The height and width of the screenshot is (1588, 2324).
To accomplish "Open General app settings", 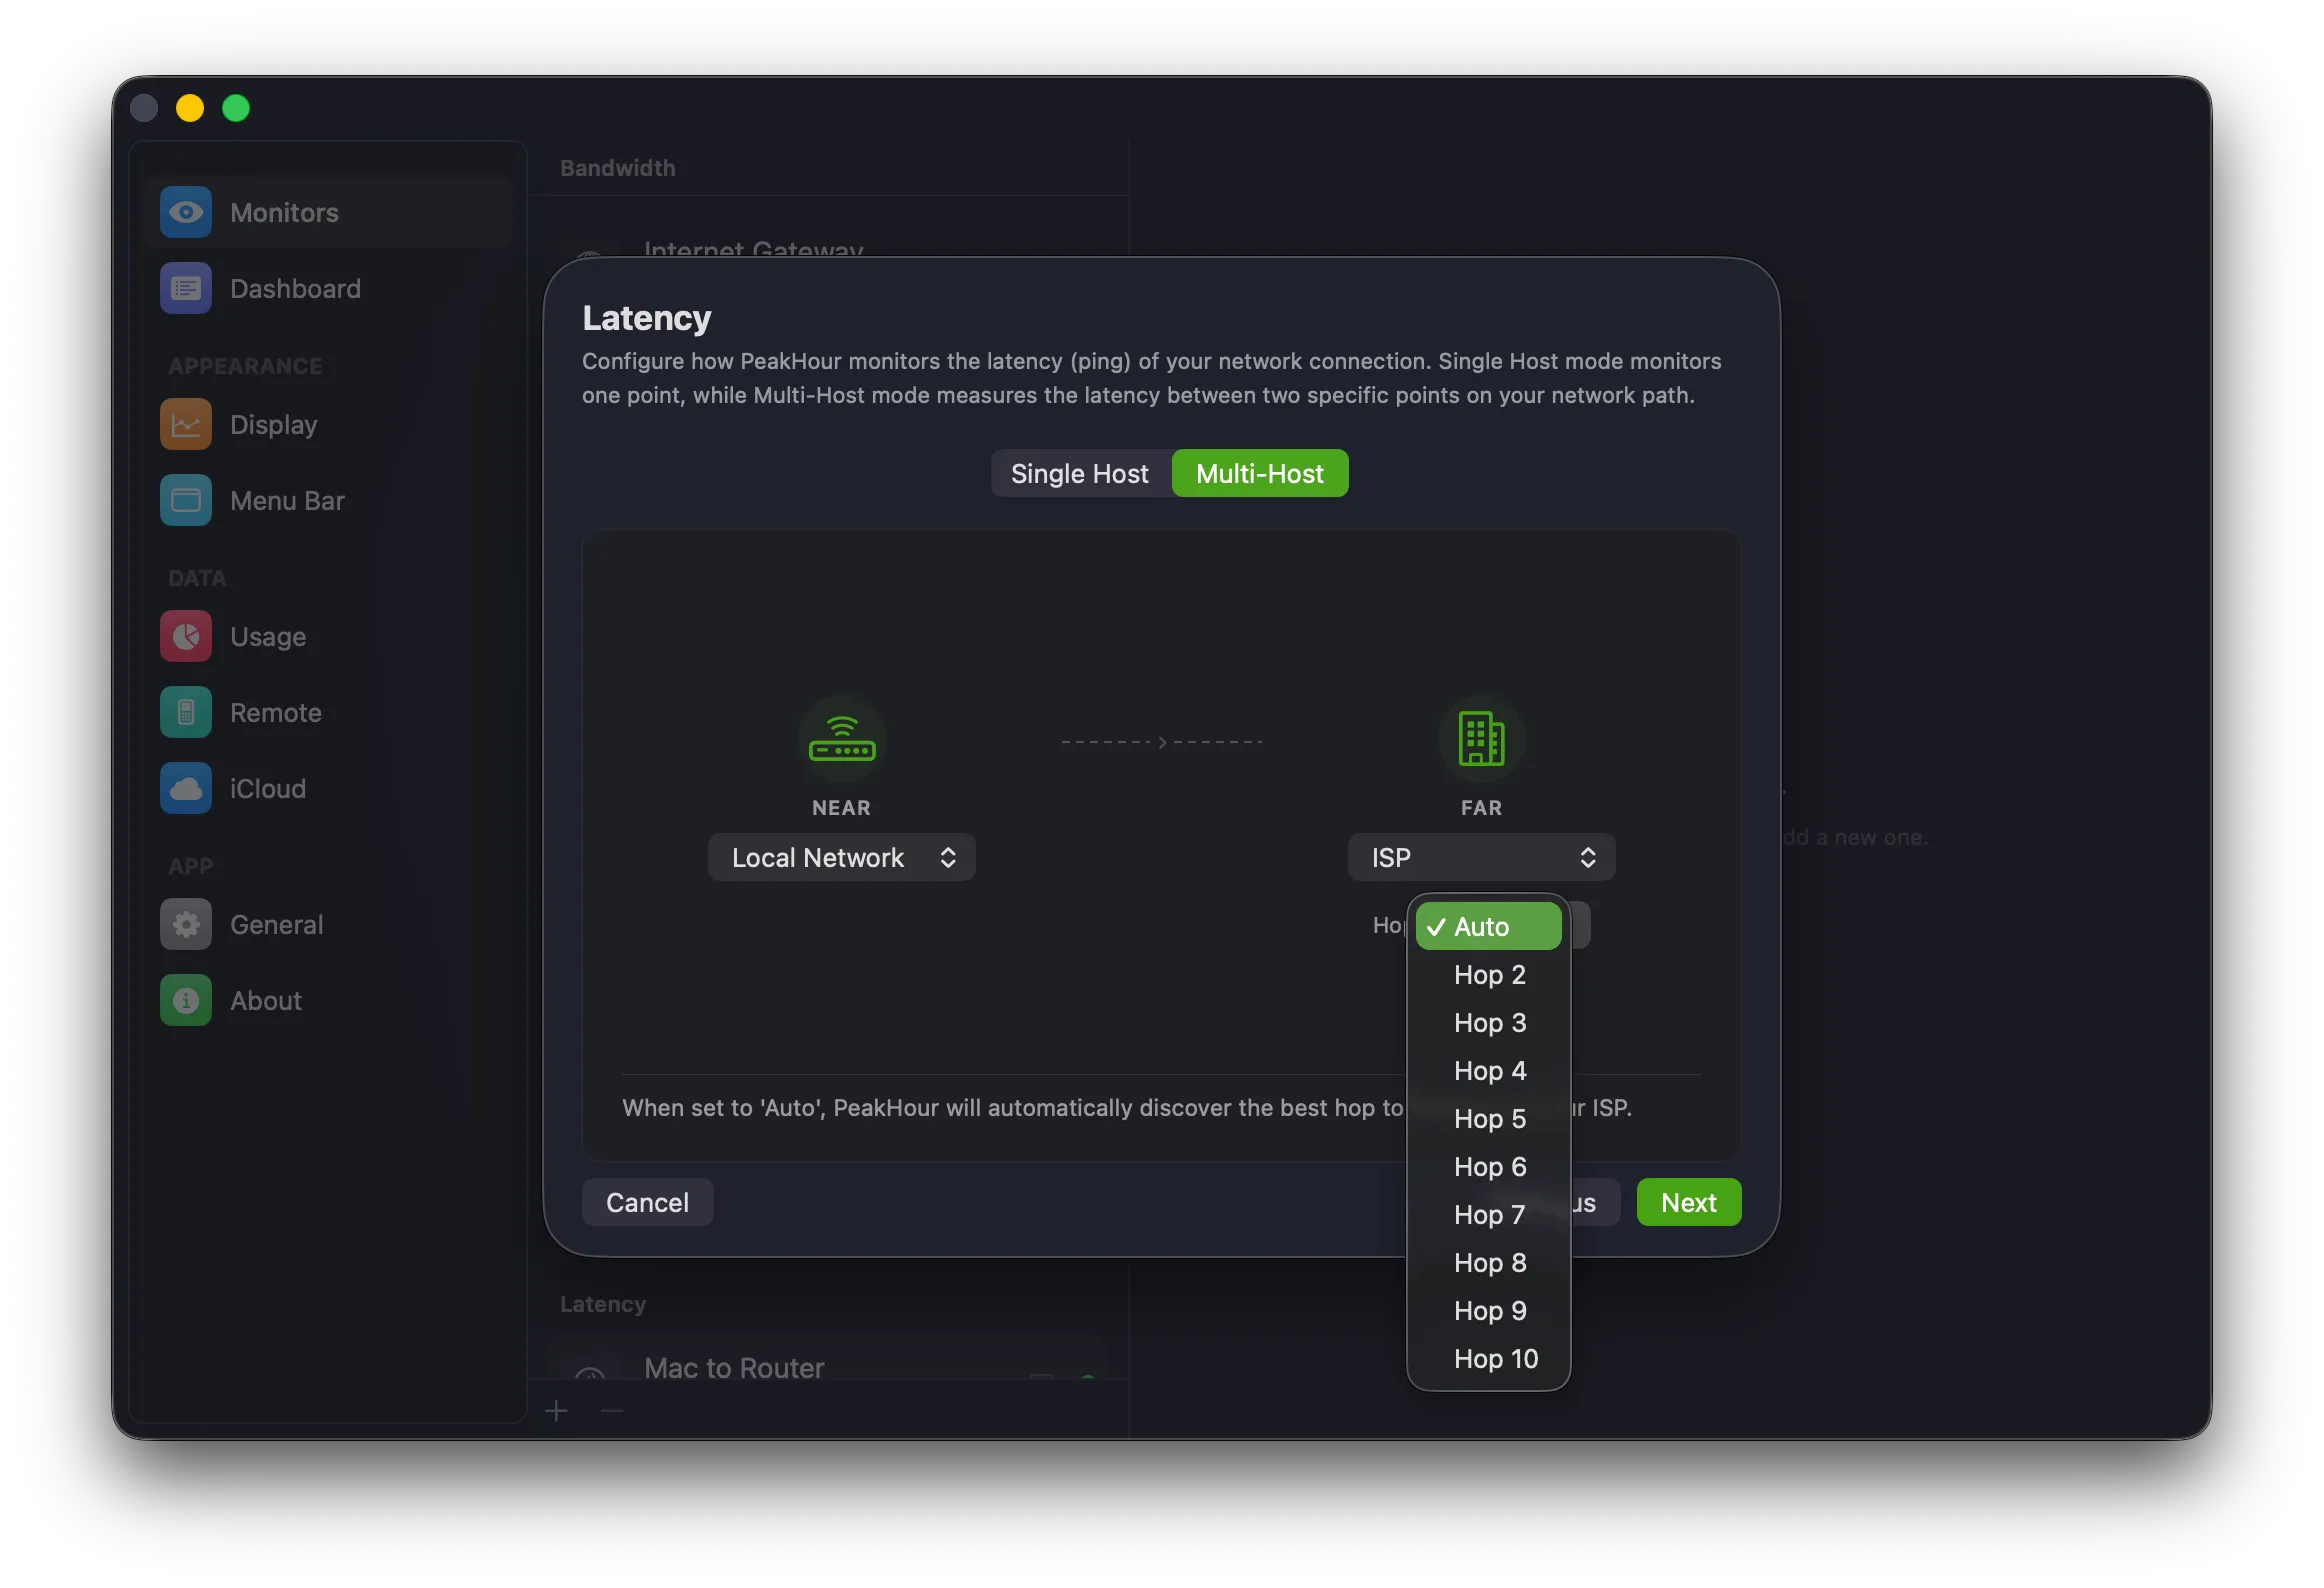I will [329, 924].
